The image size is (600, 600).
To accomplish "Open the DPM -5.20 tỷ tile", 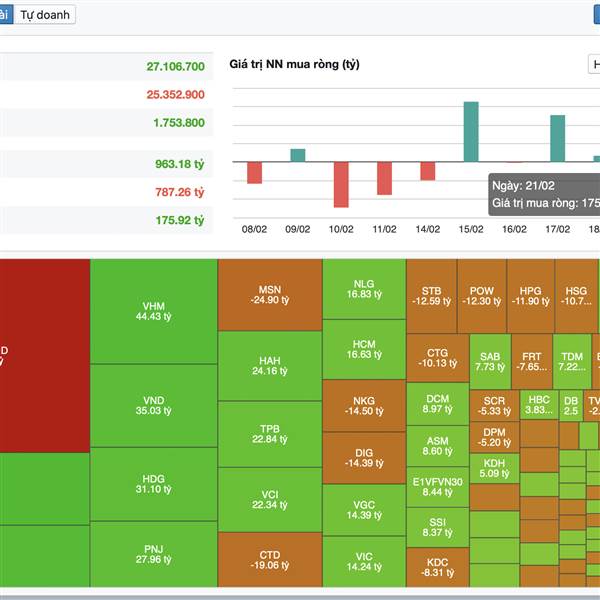I will (494, 437).
